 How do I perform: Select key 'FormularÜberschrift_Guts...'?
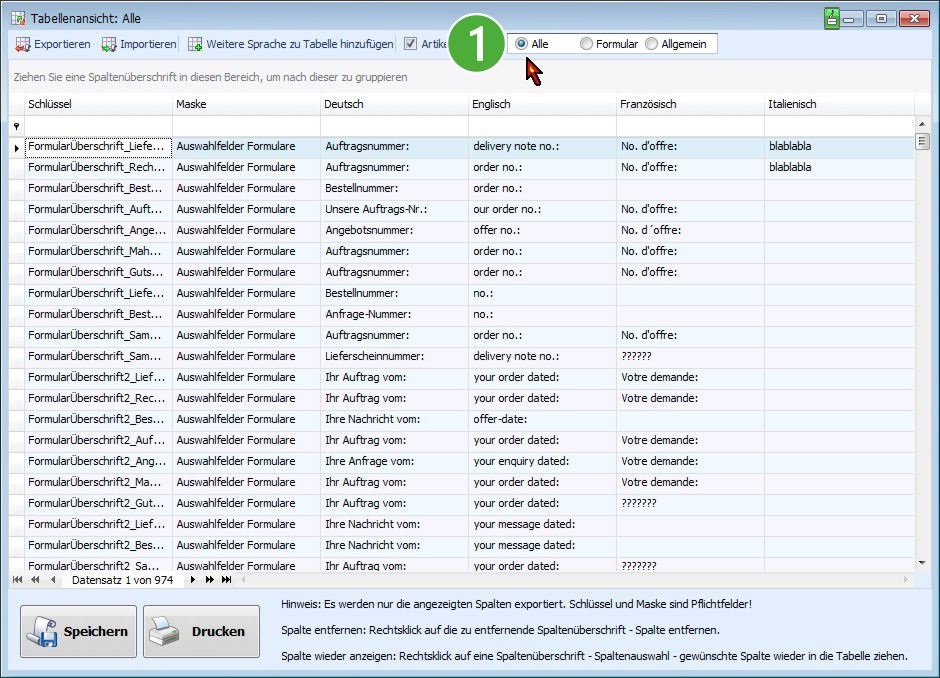point(98,272)
